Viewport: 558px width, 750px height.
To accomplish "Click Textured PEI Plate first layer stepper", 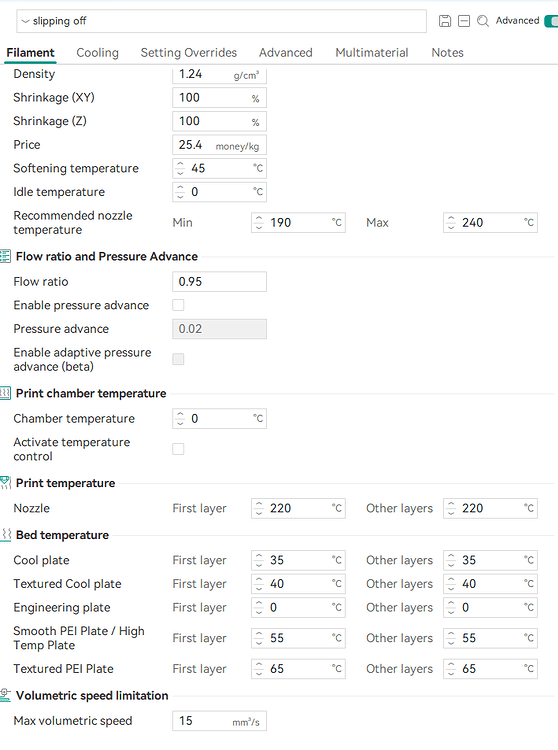I will [x=259, y=669].
